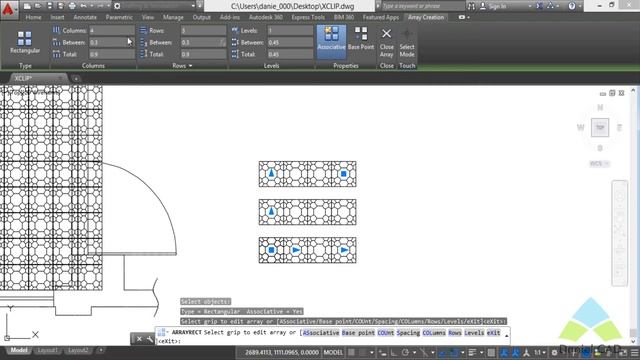Click Close Array X icon
640x360 pixels.
pyautogui.click(x=386, y=33)
